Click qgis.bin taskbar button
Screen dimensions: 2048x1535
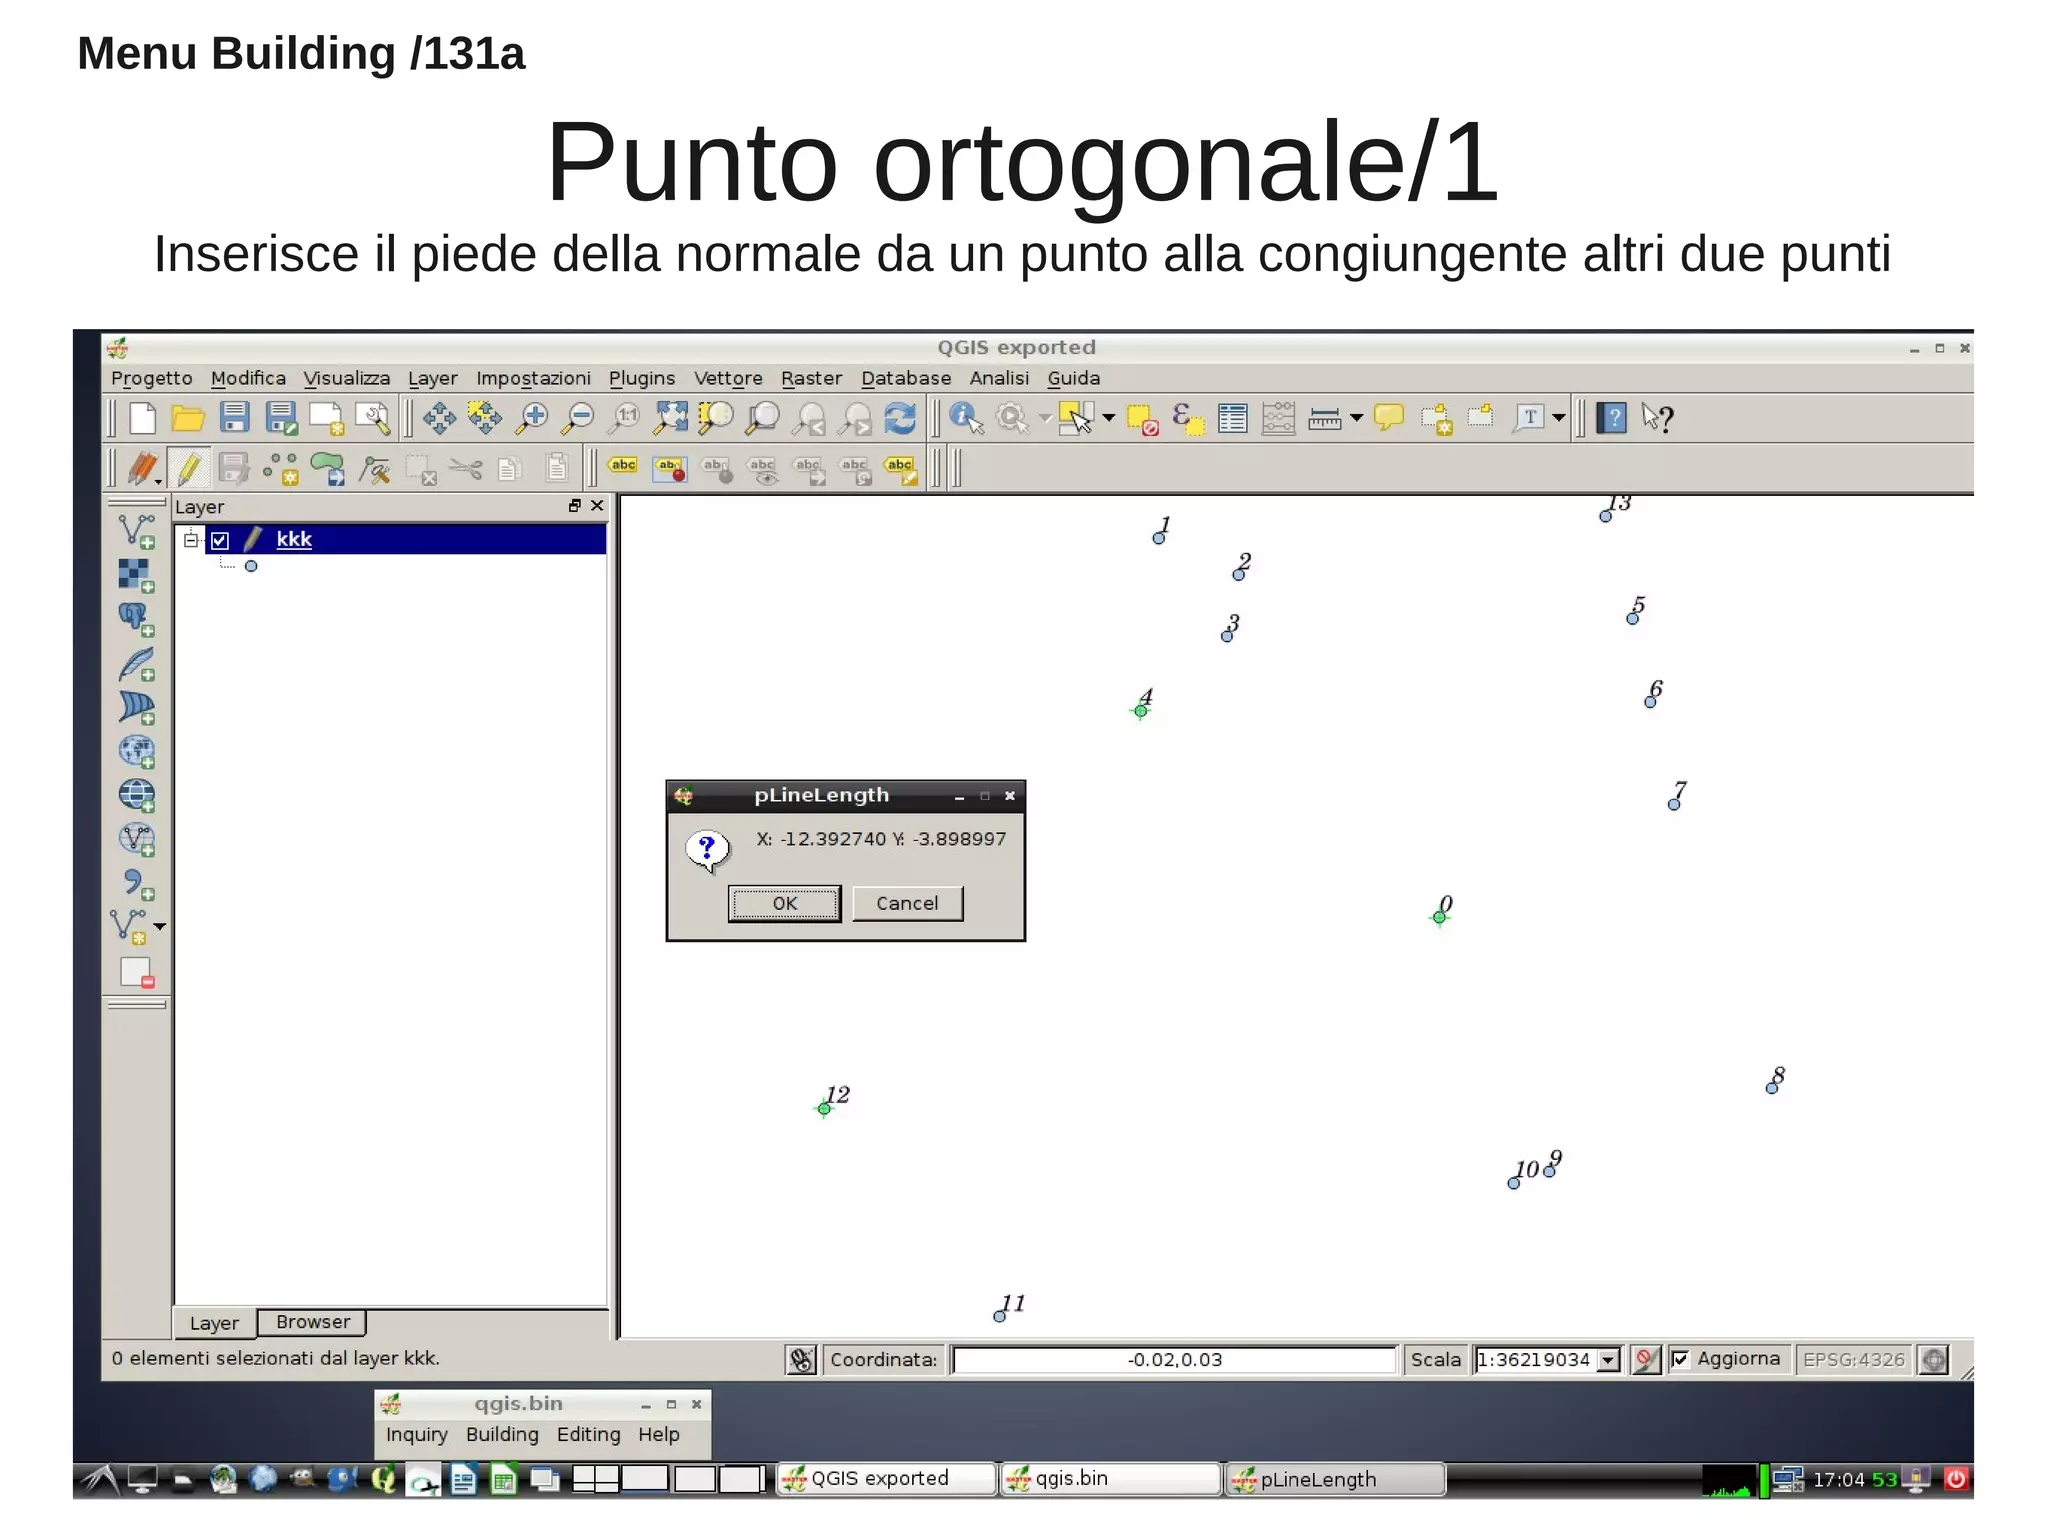[1111, 1479]
